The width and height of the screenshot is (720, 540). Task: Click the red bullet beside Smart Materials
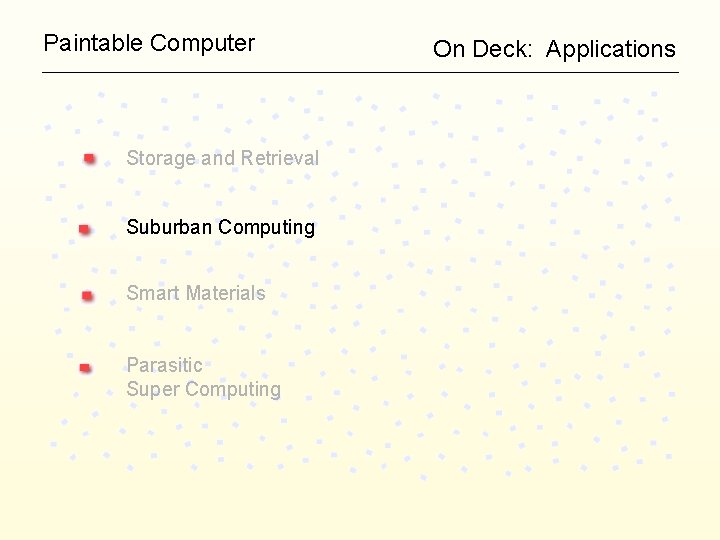tap(87, 295)
